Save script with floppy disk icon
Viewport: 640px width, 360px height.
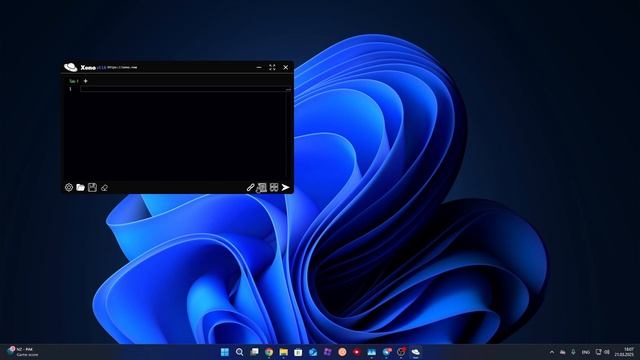[92, 187]
